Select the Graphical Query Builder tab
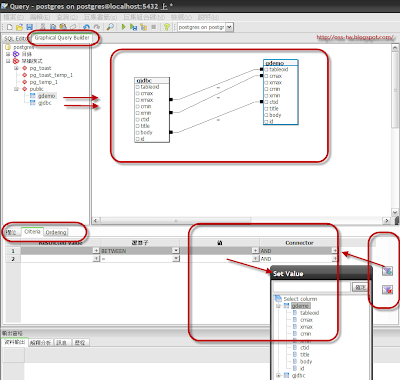Screen dimensions: 400x380 (62, 38)
